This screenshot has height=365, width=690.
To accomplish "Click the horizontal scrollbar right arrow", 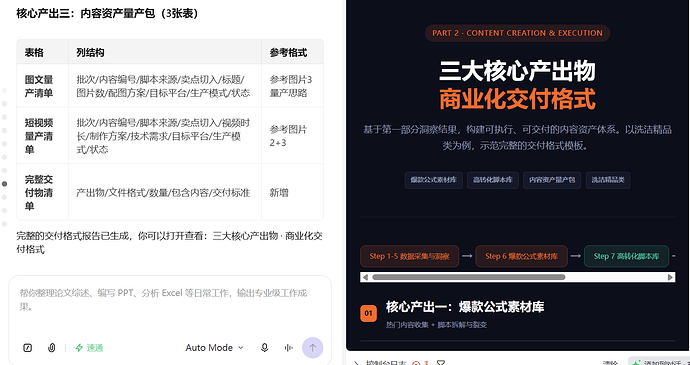I will (x=670, y=277).
